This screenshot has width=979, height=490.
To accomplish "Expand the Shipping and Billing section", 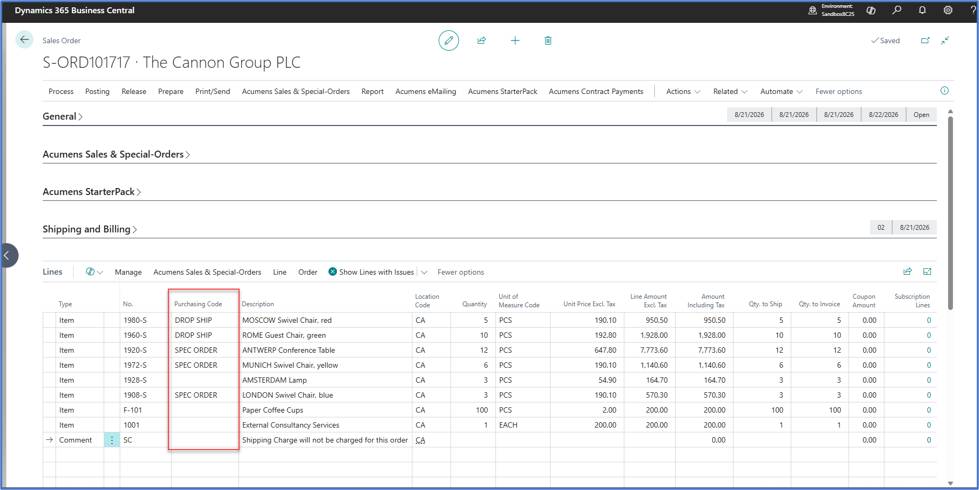I will (90, 229).
